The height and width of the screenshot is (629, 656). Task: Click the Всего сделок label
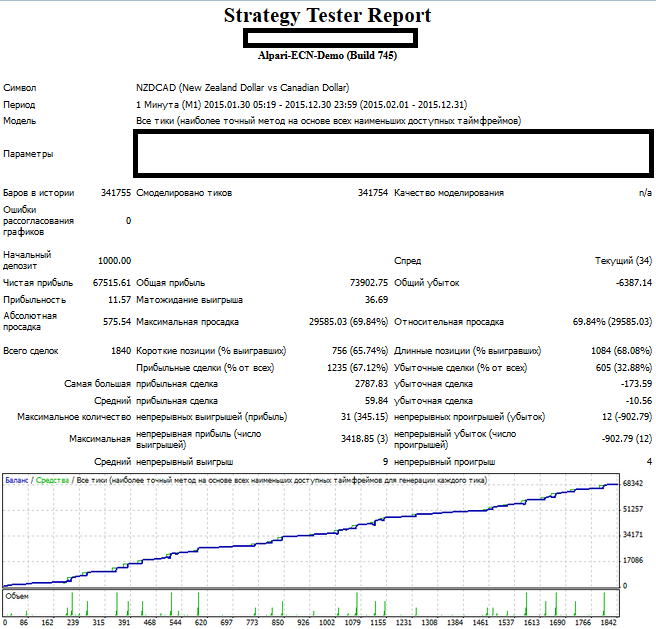point(31,351)
